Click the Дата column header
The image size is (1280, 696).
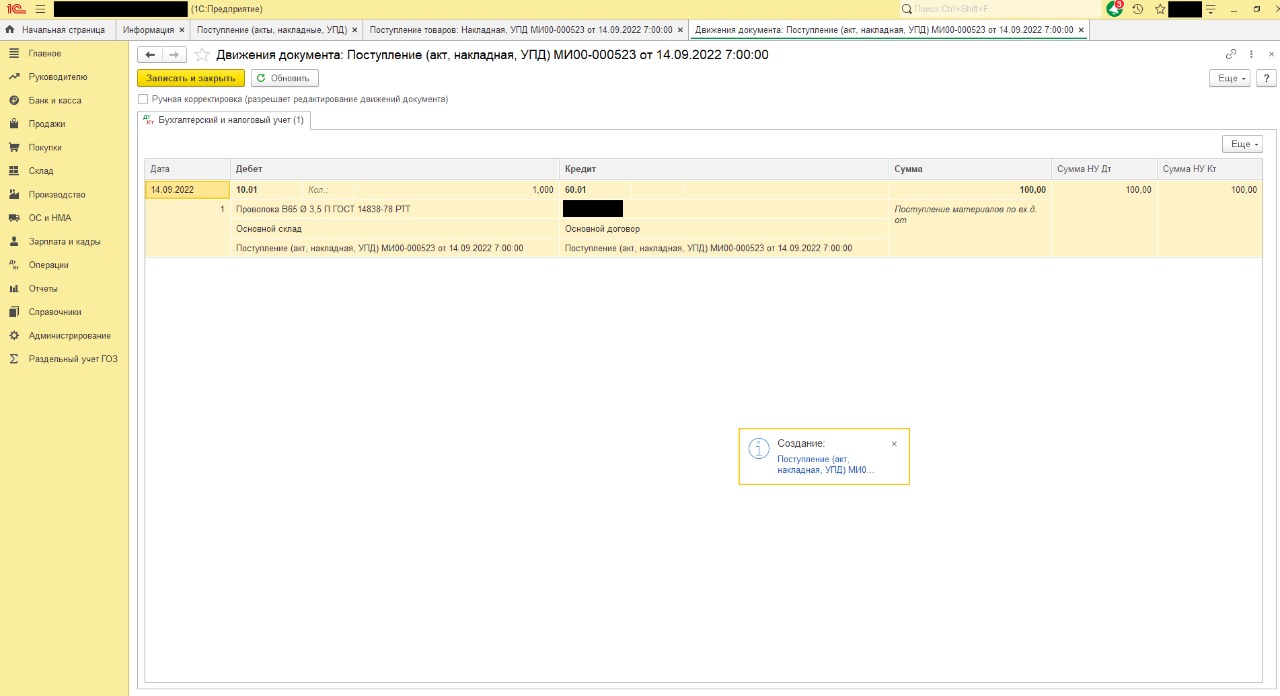pos(188,169)
